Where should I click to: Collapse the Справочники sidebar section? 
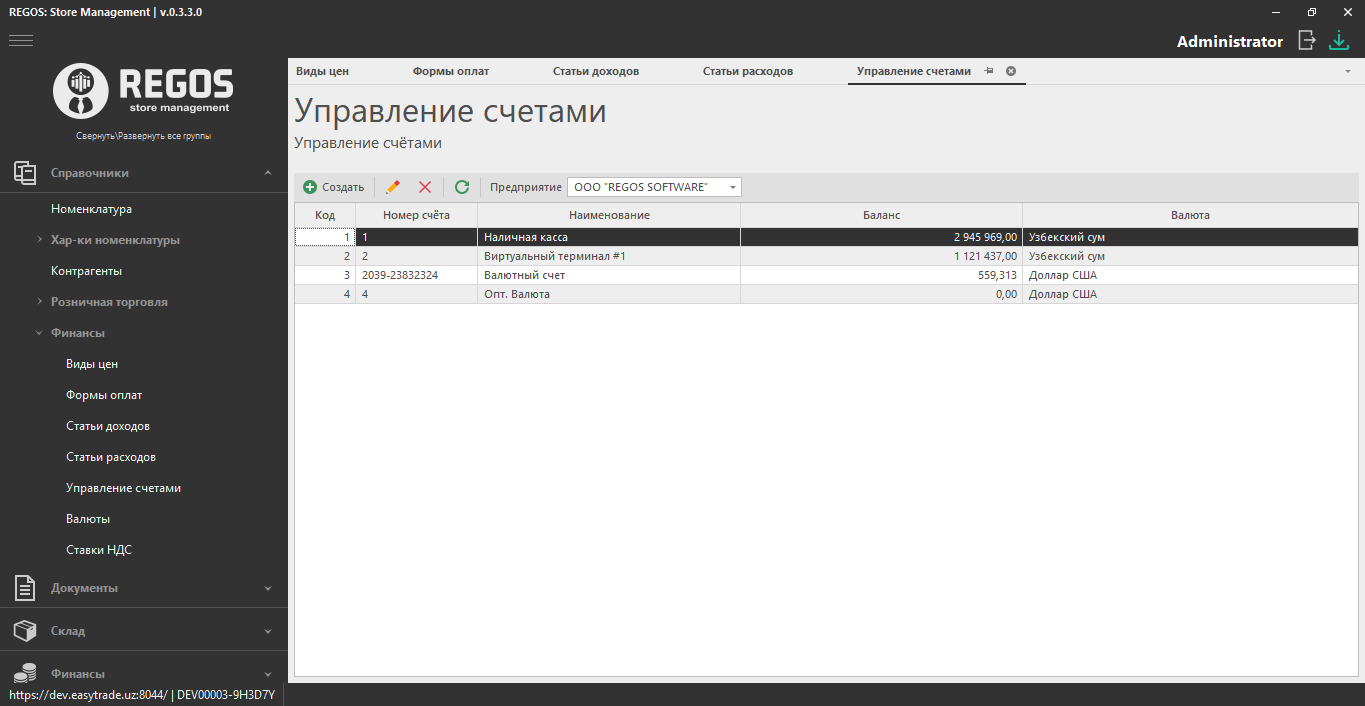click(267, 173)
